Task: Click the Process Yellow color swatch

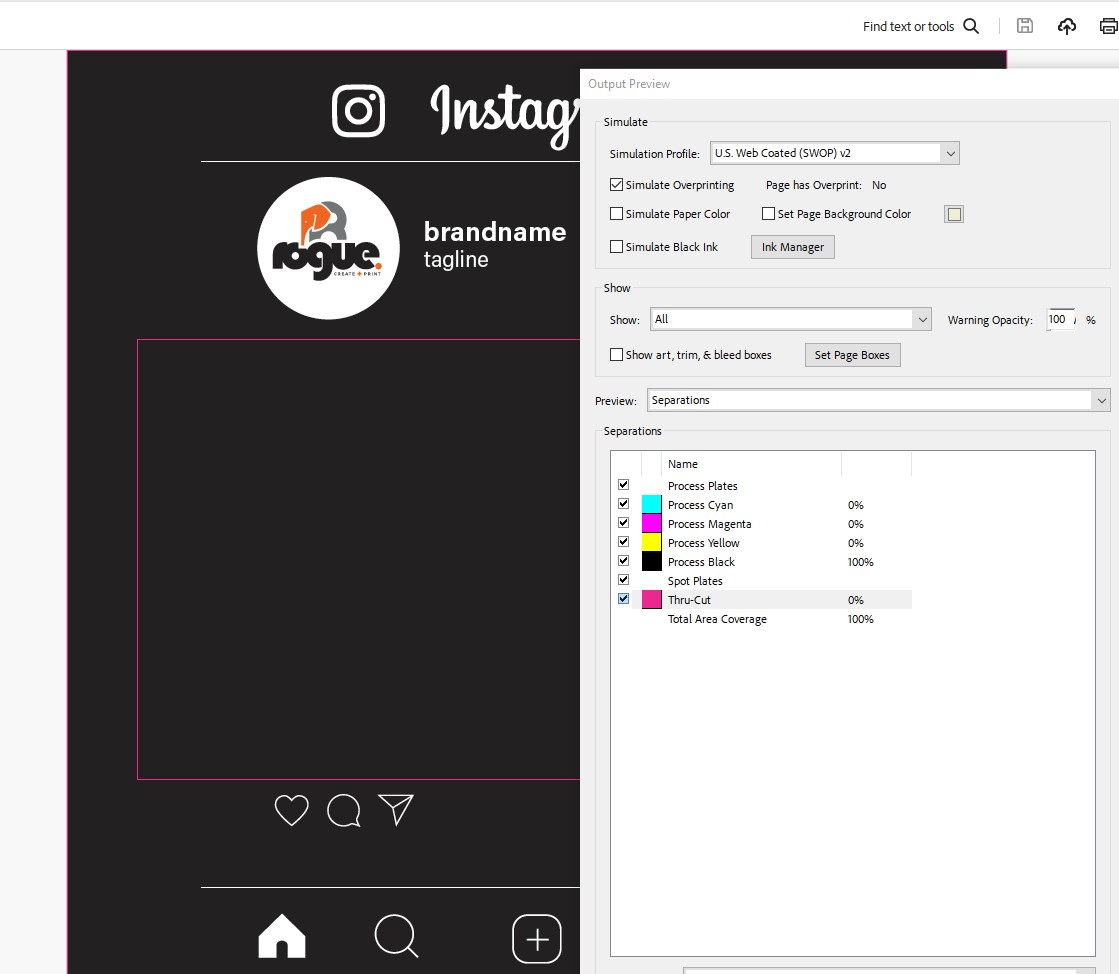Action: 652,542
